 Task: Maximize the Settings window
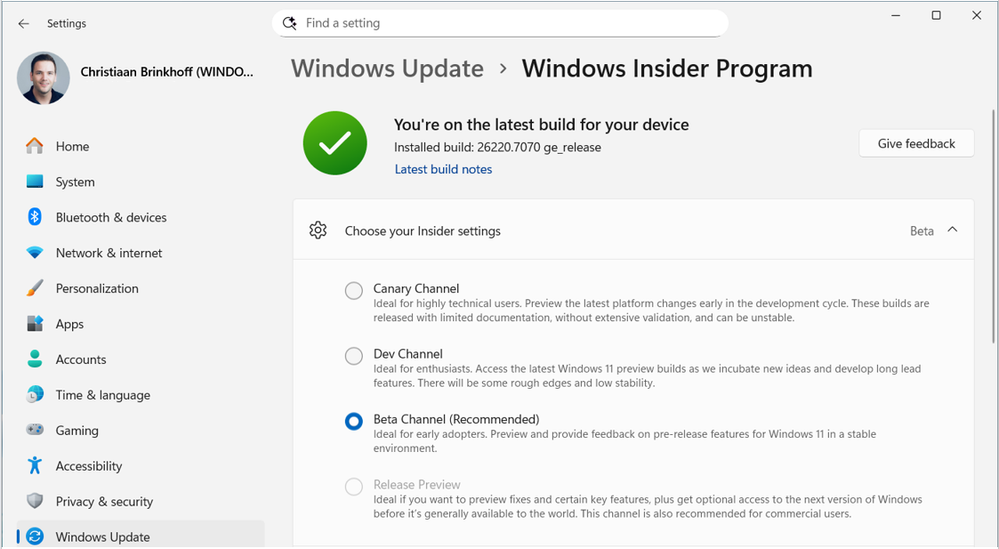pyautogui.click(x=936, y=15)
